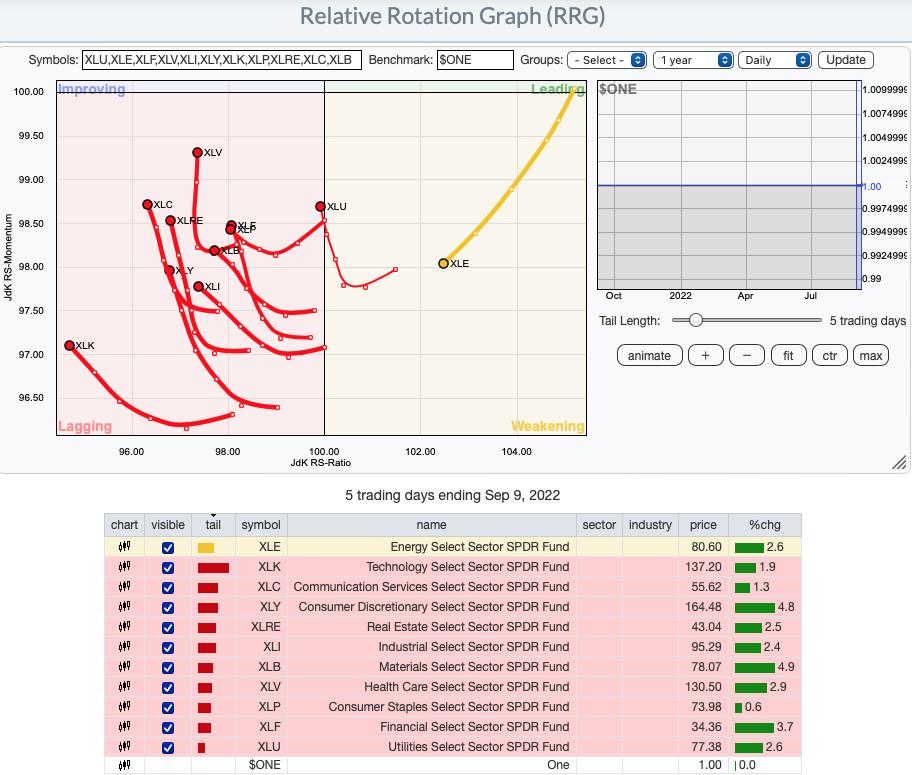Open chart icon for XLU row

(124, 747)
